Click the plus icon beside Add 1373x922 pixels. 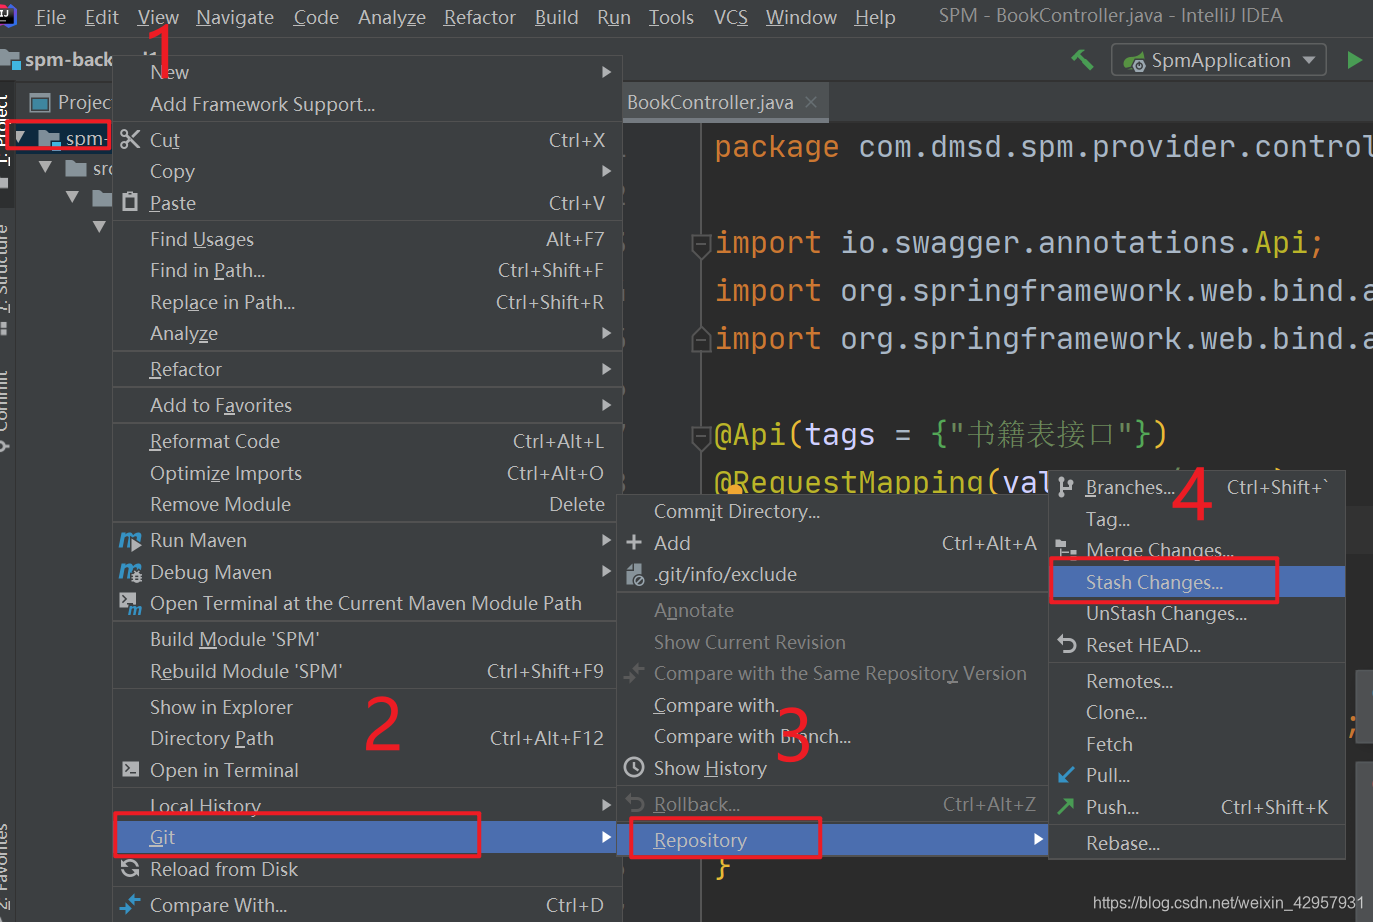tap(634, 543)
